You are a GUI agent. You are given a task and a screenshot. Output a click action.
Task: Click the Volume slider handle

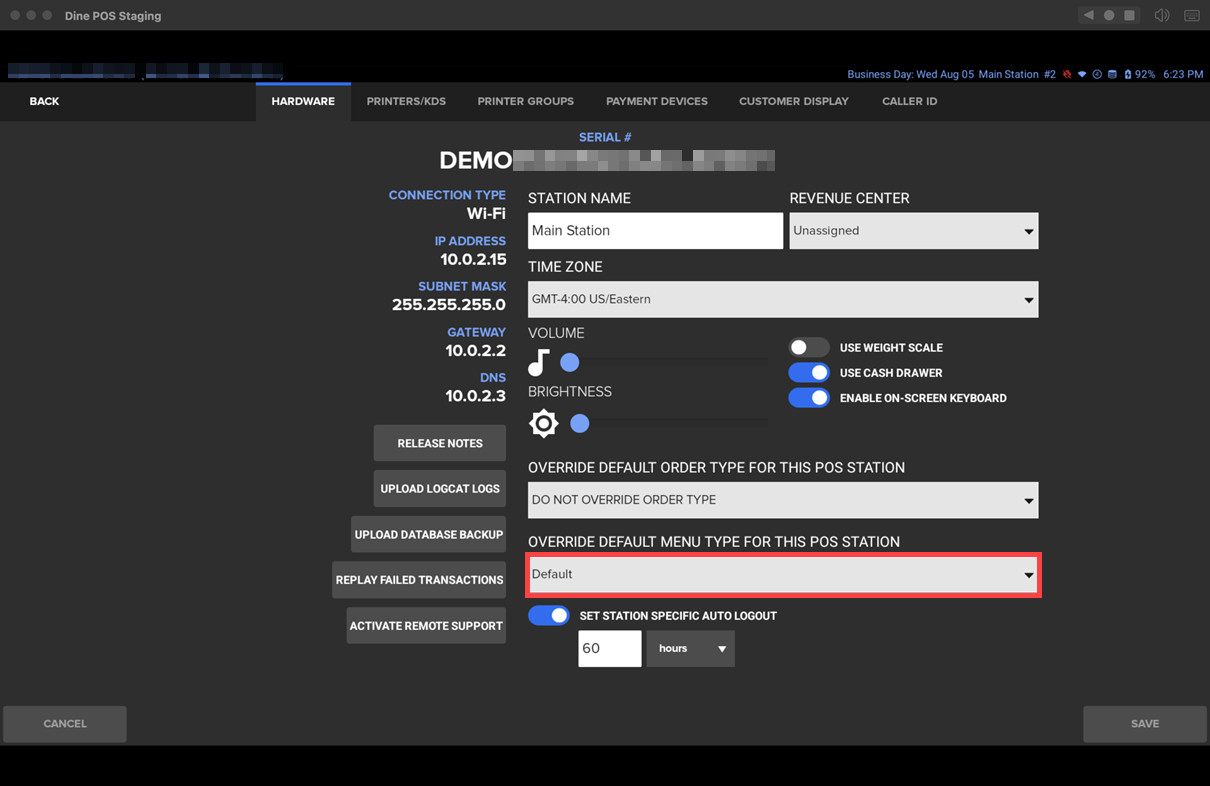pyautogui.click(x=570, y=362)
